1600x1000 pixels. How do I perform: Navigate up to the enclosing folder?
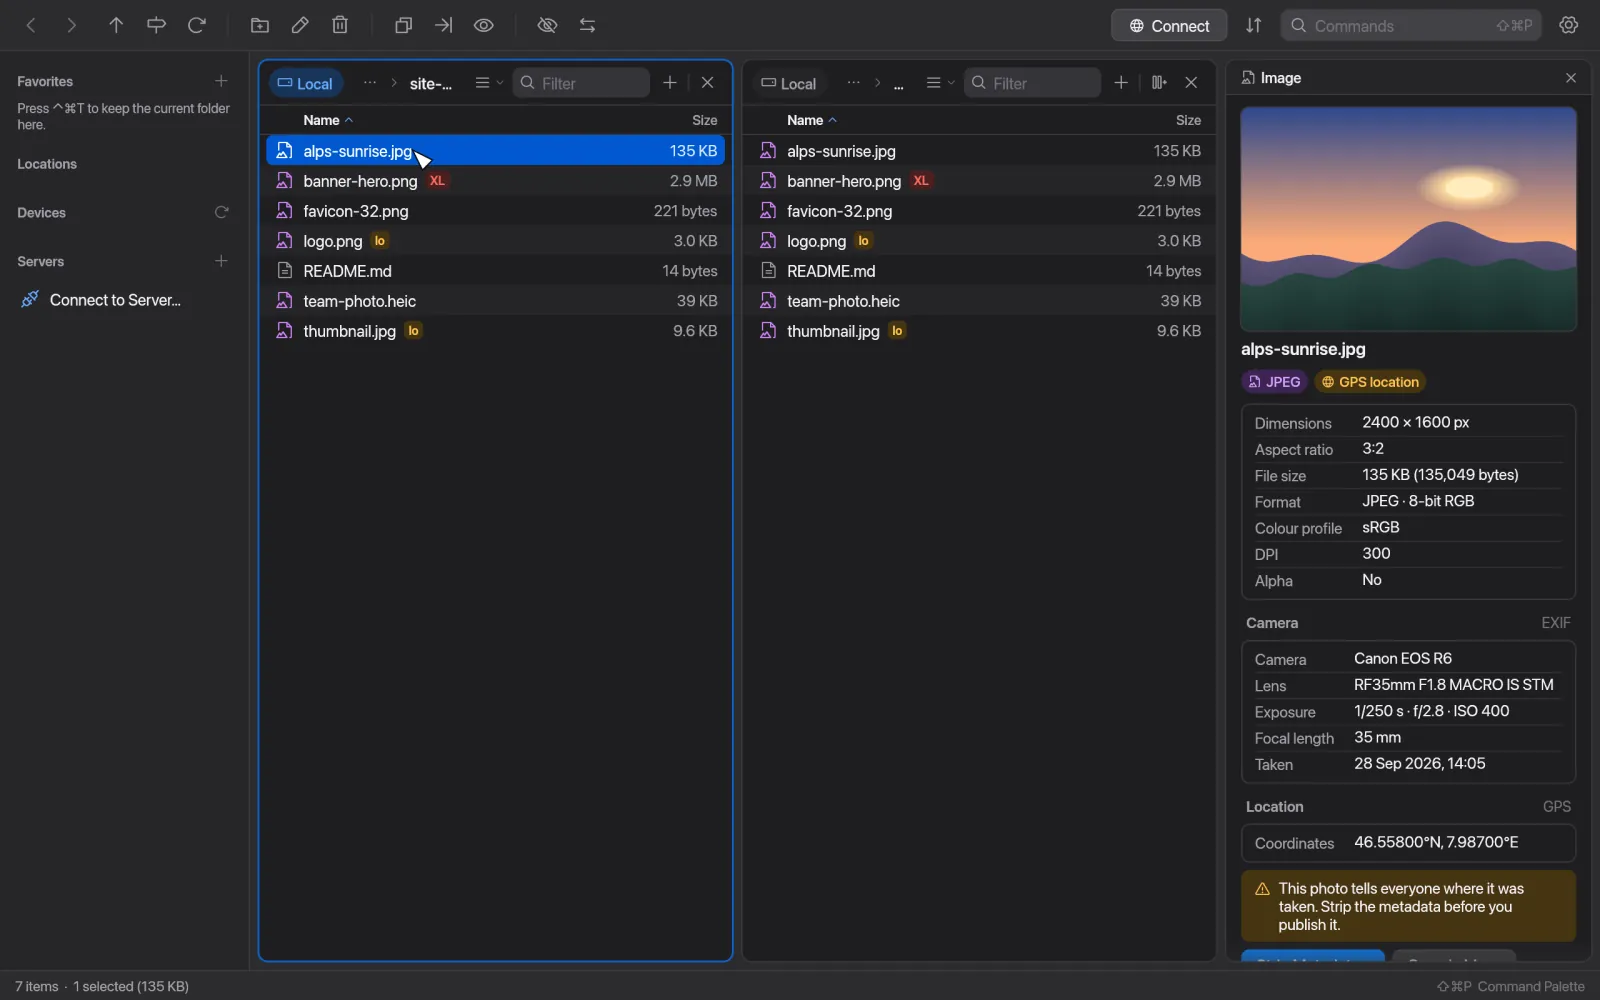(116, 26)
